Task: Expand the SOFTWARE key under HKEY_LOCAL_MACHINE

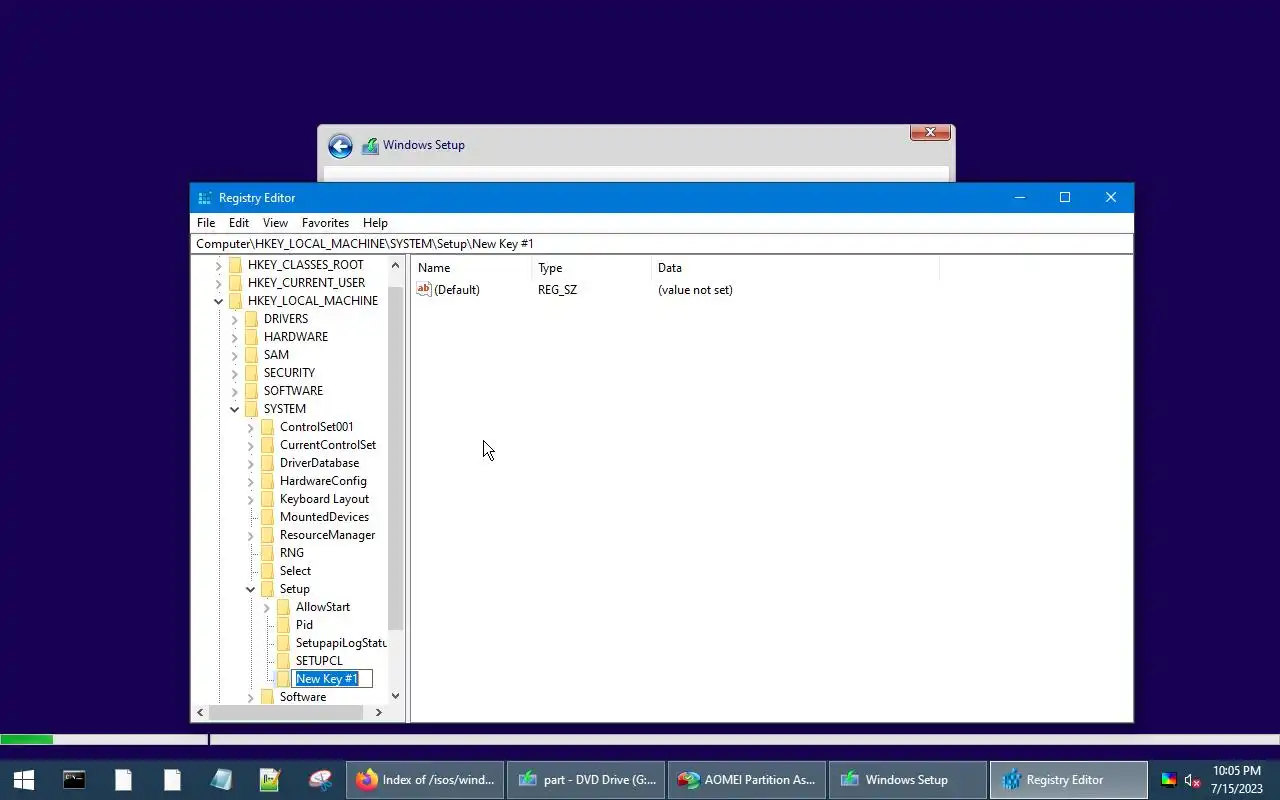Action: tap(235, 391)
